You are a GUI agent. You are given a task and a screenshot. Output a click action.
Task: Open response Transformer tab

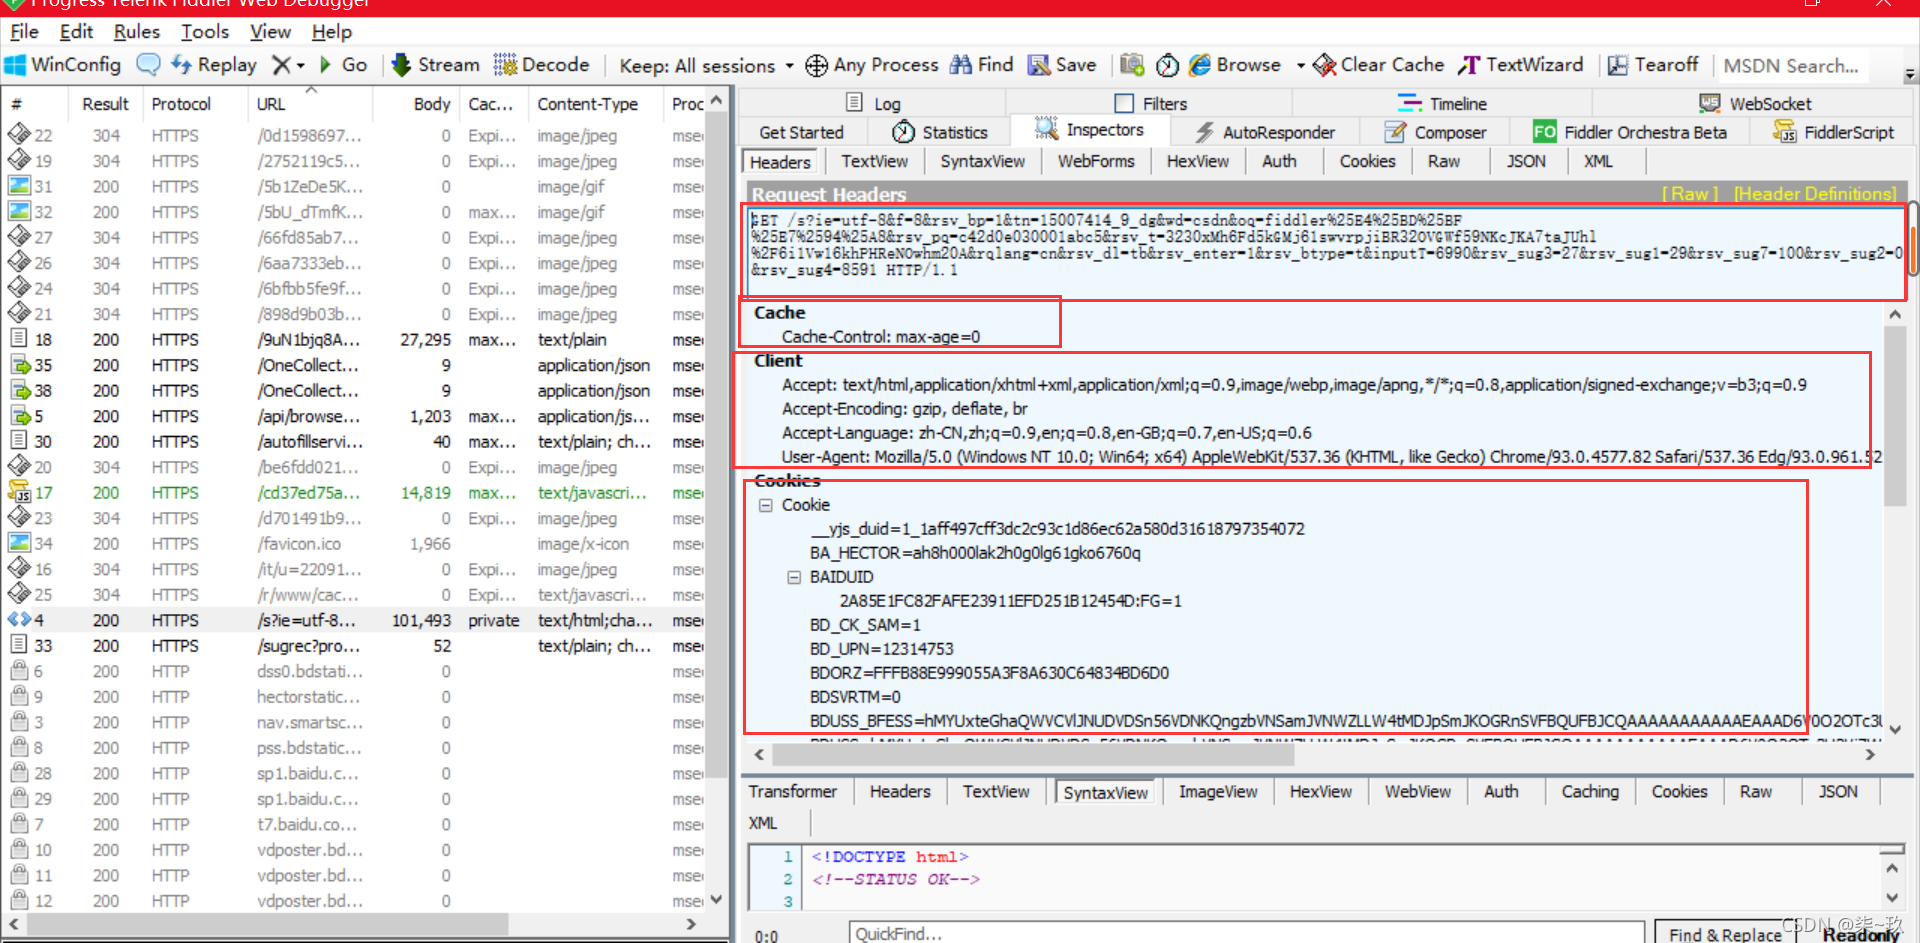(x=793, y=792)
